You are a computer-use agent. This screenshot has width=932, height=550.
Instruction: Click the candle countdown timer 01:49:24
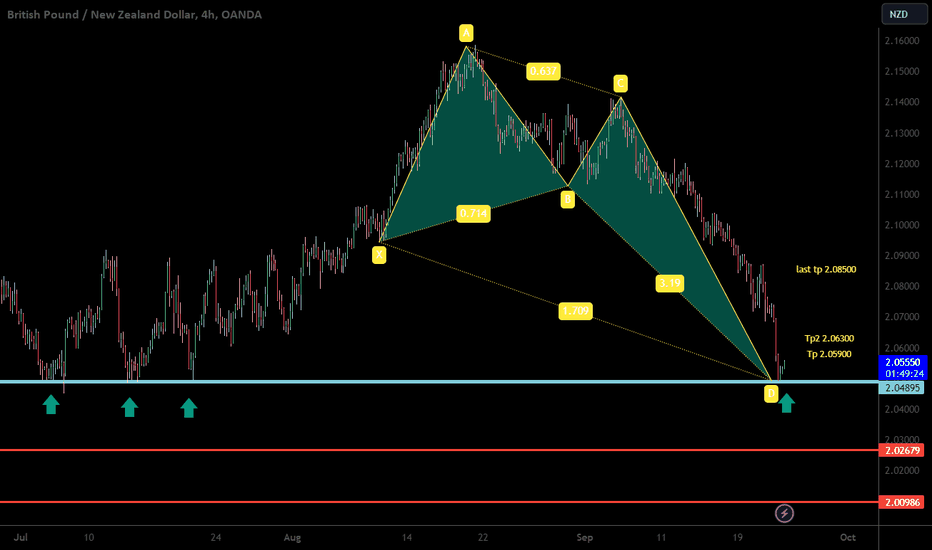coord(904,374)
